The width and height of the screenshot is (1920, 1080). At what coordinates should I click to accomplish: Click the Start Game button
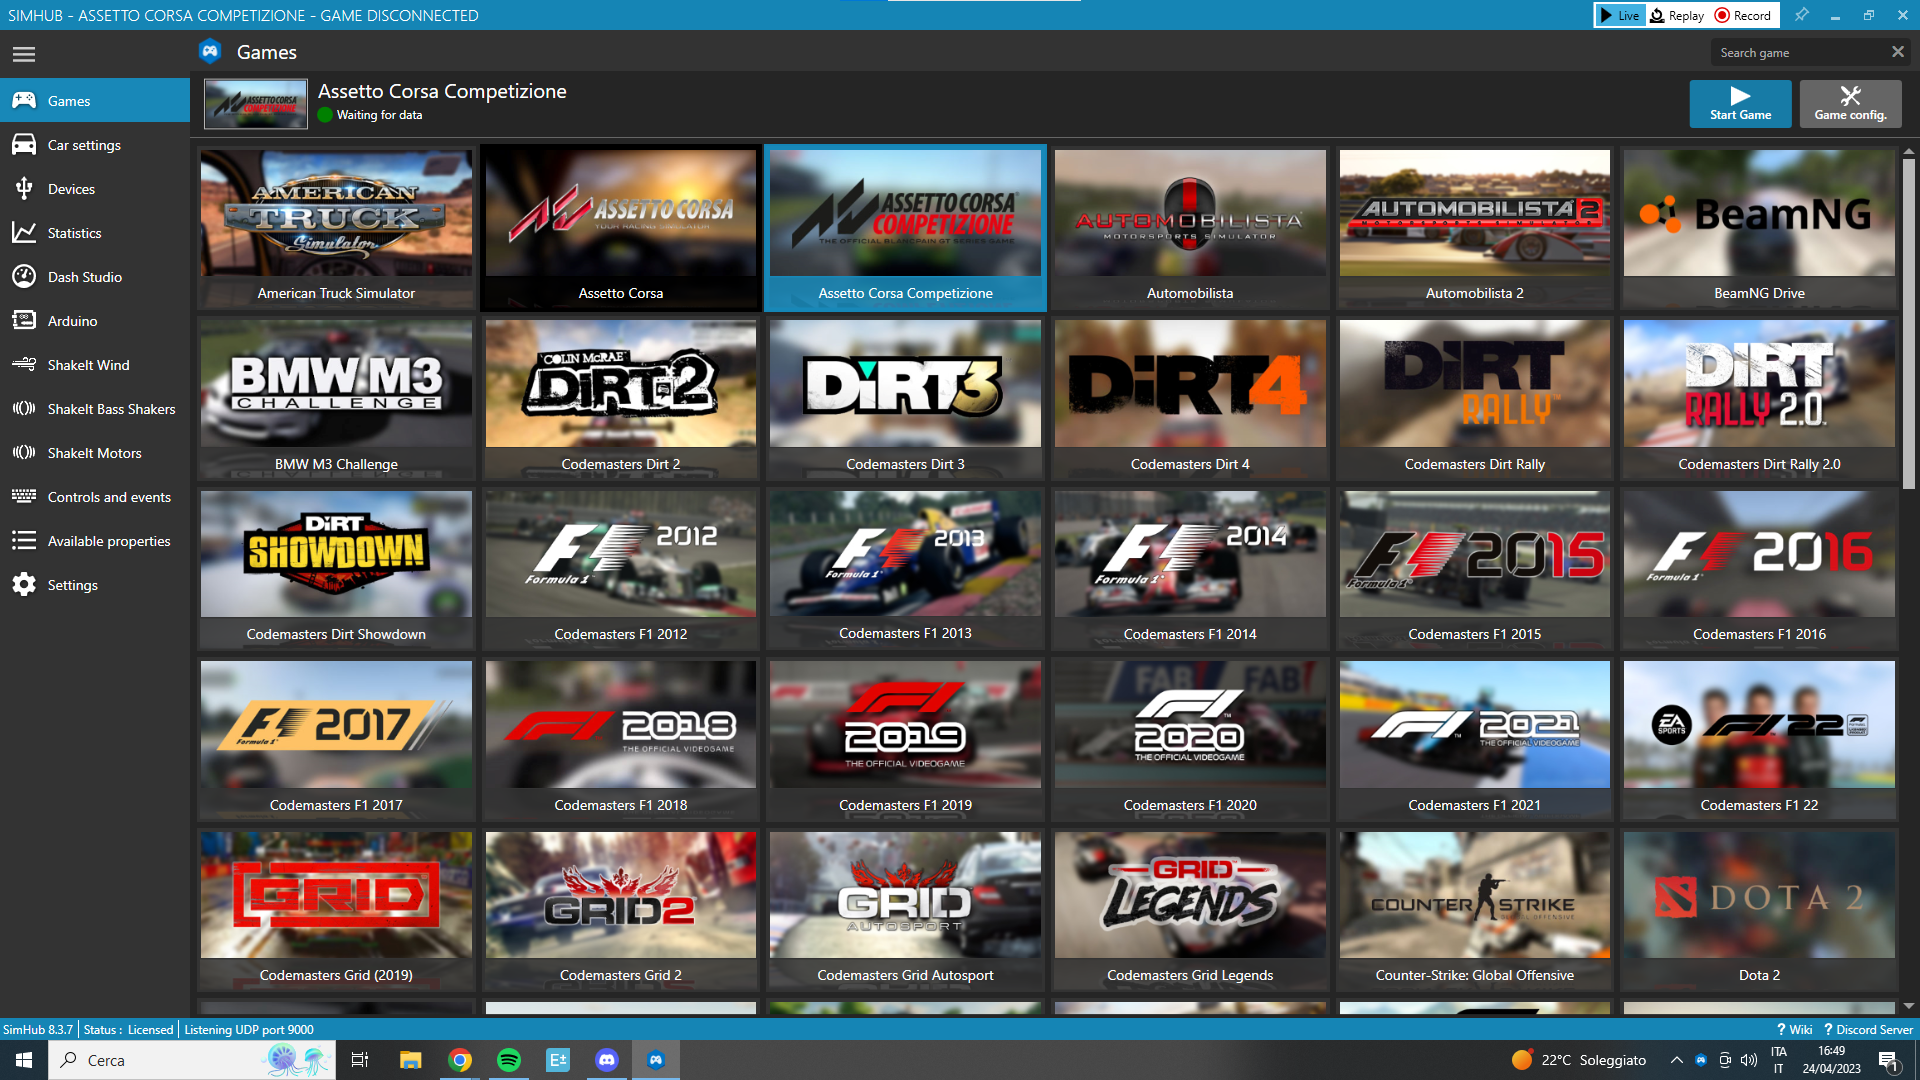click(x=1740, y=103)
